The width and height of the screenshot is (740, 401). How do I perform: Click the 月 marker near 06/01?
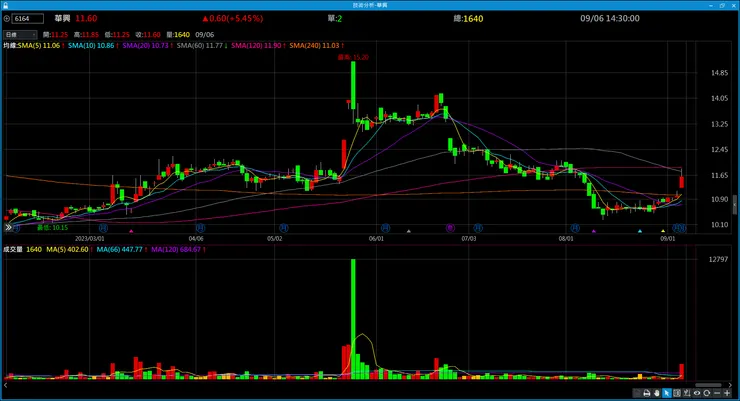(386, 228)
